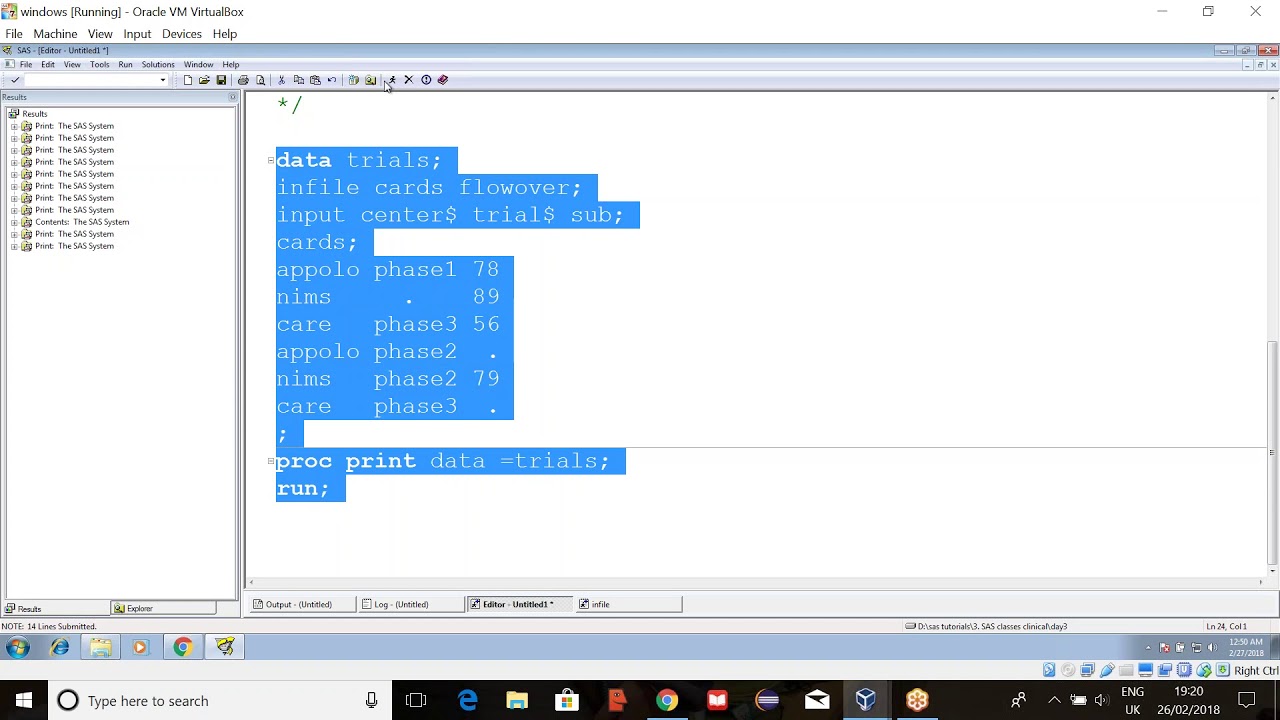Switch to the Results panel tab
Image resolution: width=1280 pixels, height=720 pixels.
coord(55,608)
